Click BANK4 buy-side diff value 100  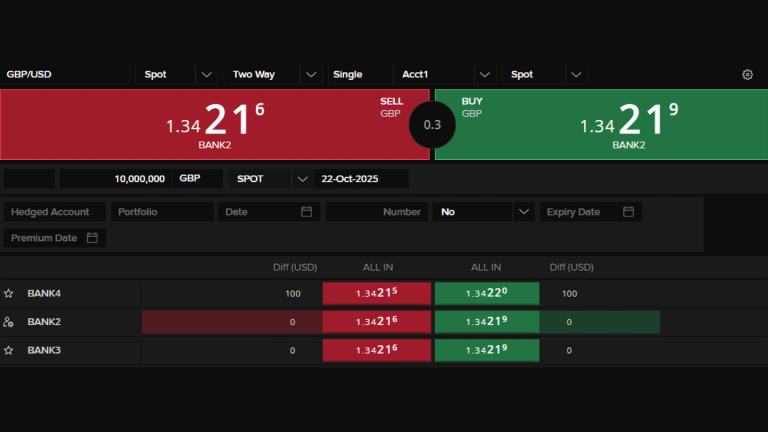[569, 294]
